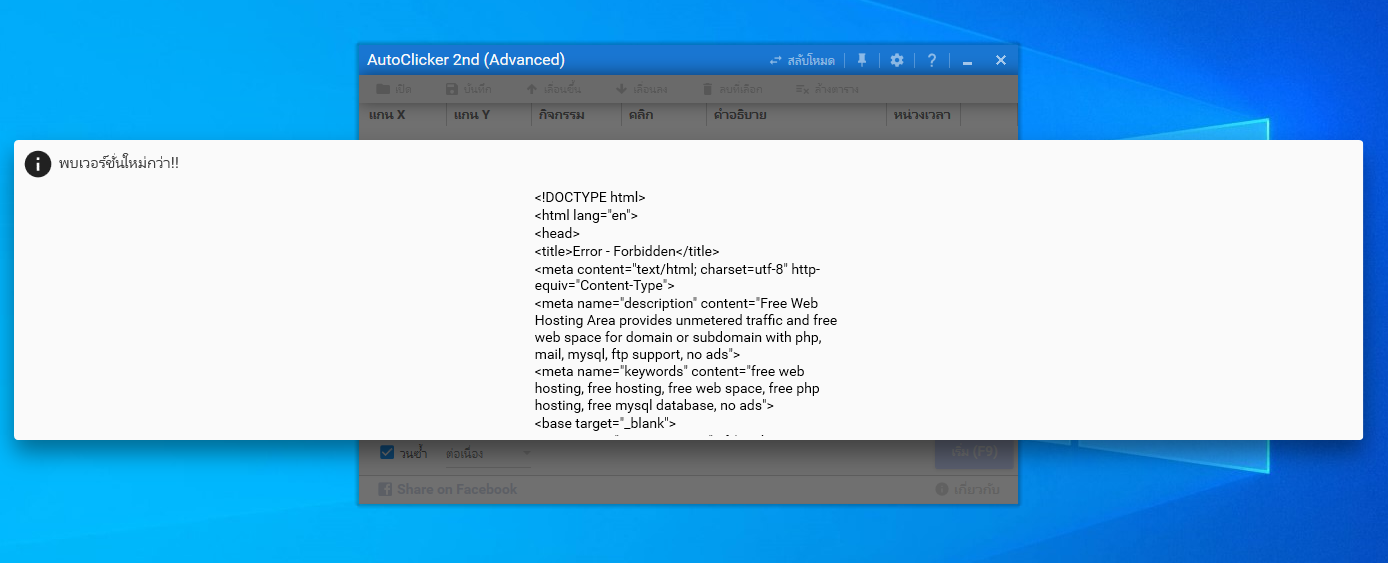Image resolution: width=1388 pixels, height=563 pixels.
Task: Click the <!DOCTYPE html> line in the dialog
Action: pyautogui.click(x=590, y=198)
